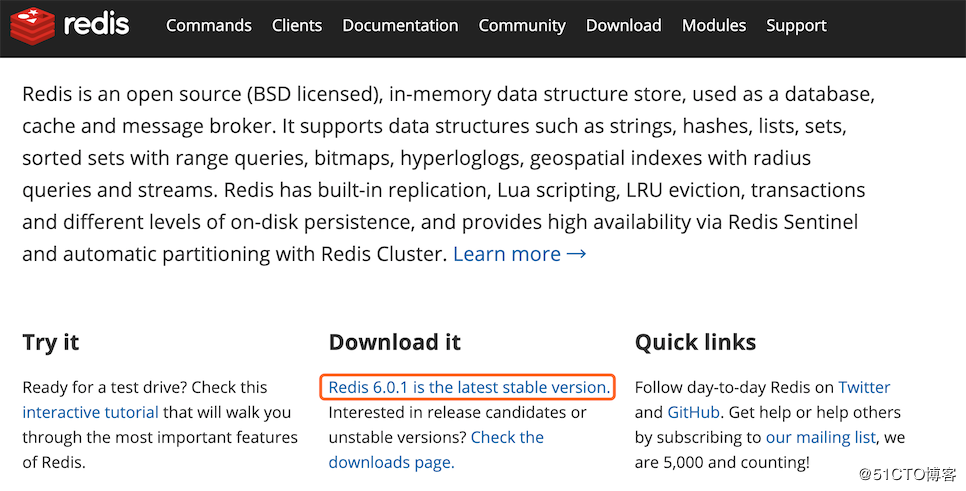Viewport: 966px width, 491px height.
Task: Click the Try it heading
Action: 51,343
